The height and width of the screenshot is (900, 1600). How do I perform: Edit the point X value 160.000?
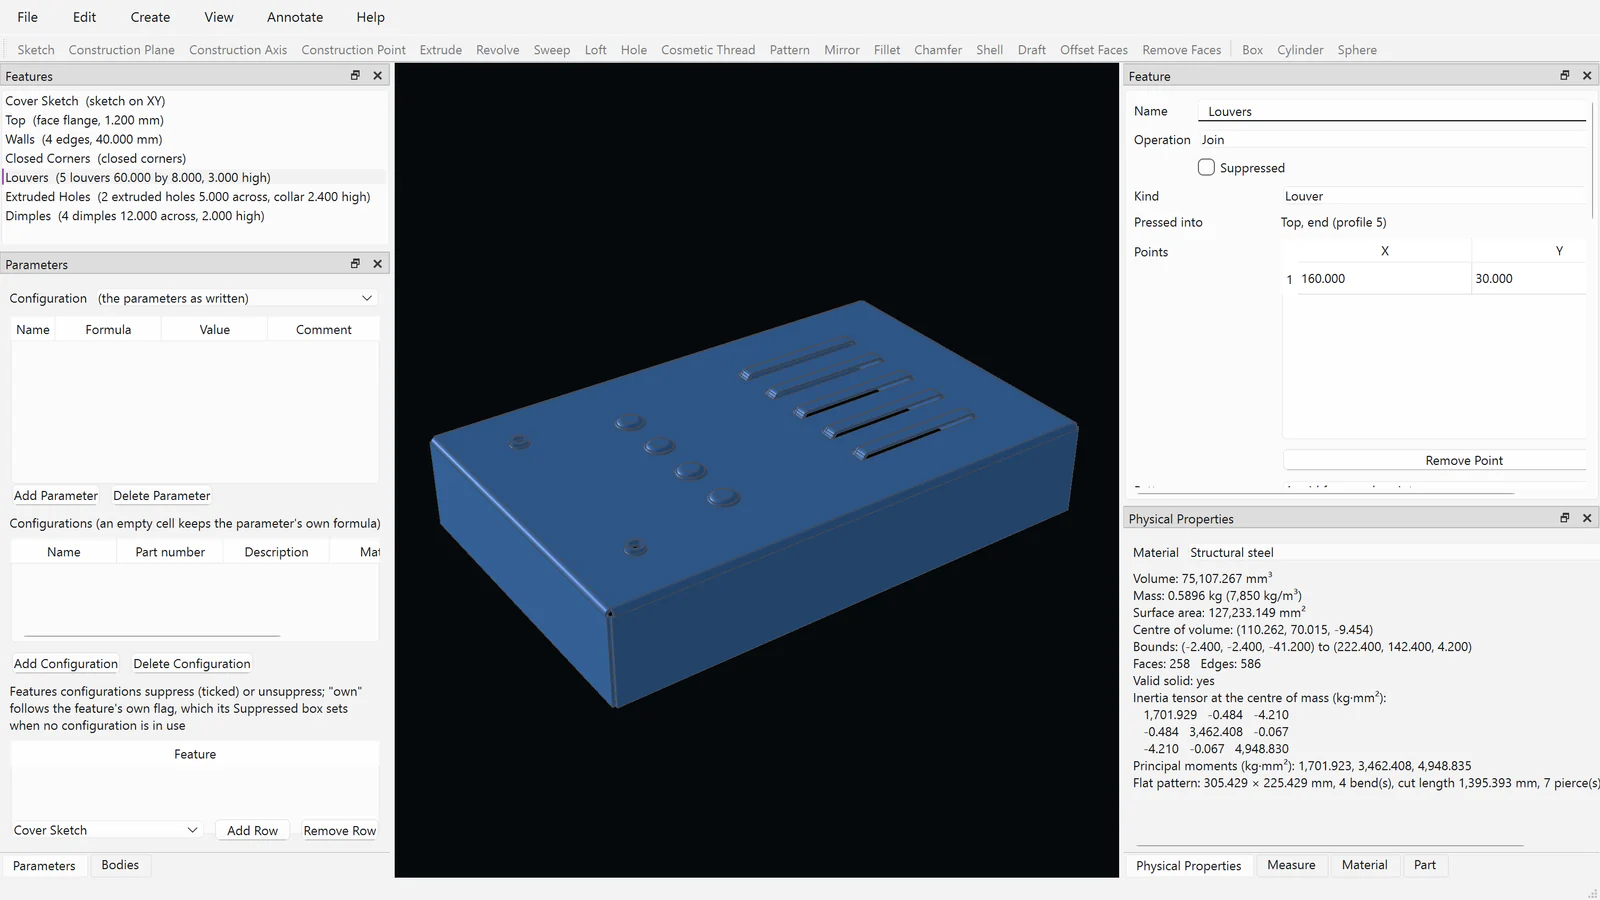pos(1384,279)
